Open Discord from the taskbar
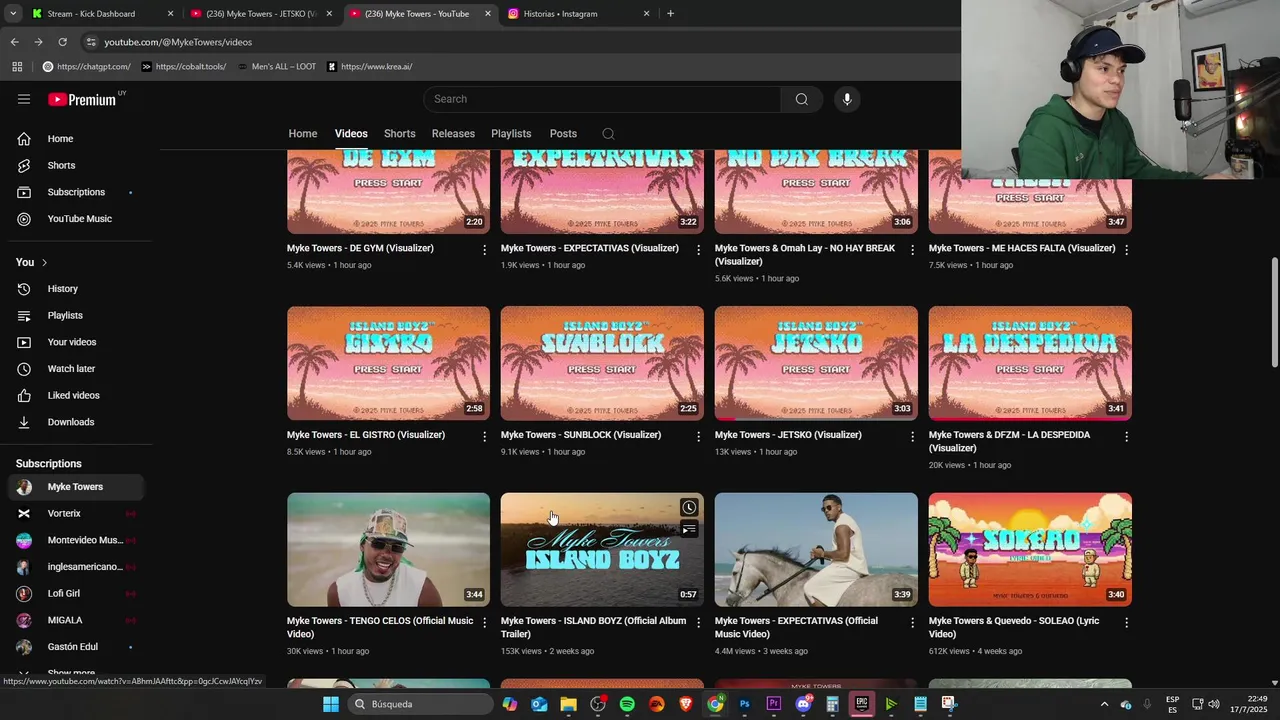The width and height of the screenshot is (1280, 720). 803,704
